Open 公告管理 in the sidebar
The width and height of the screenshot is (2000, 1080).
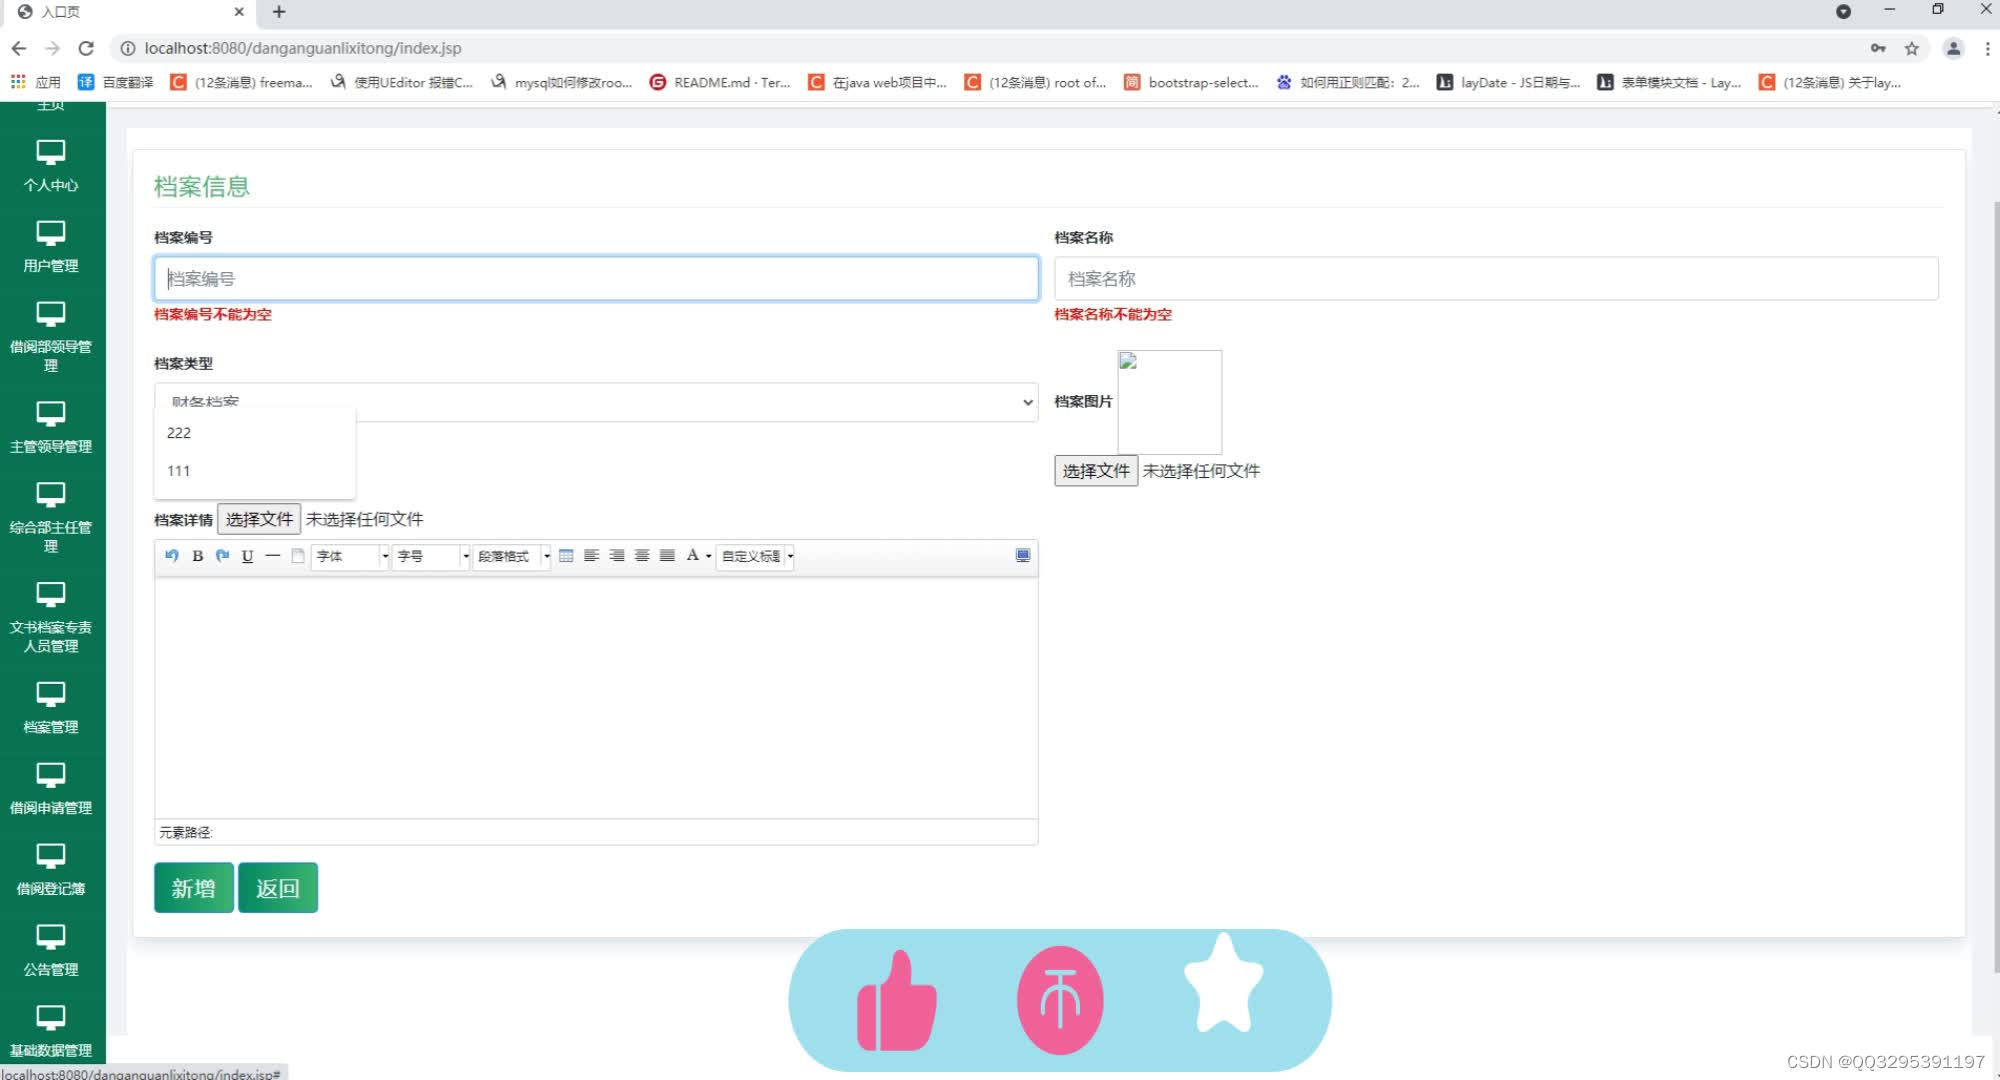pyautogui.click(x=51, y=951)
